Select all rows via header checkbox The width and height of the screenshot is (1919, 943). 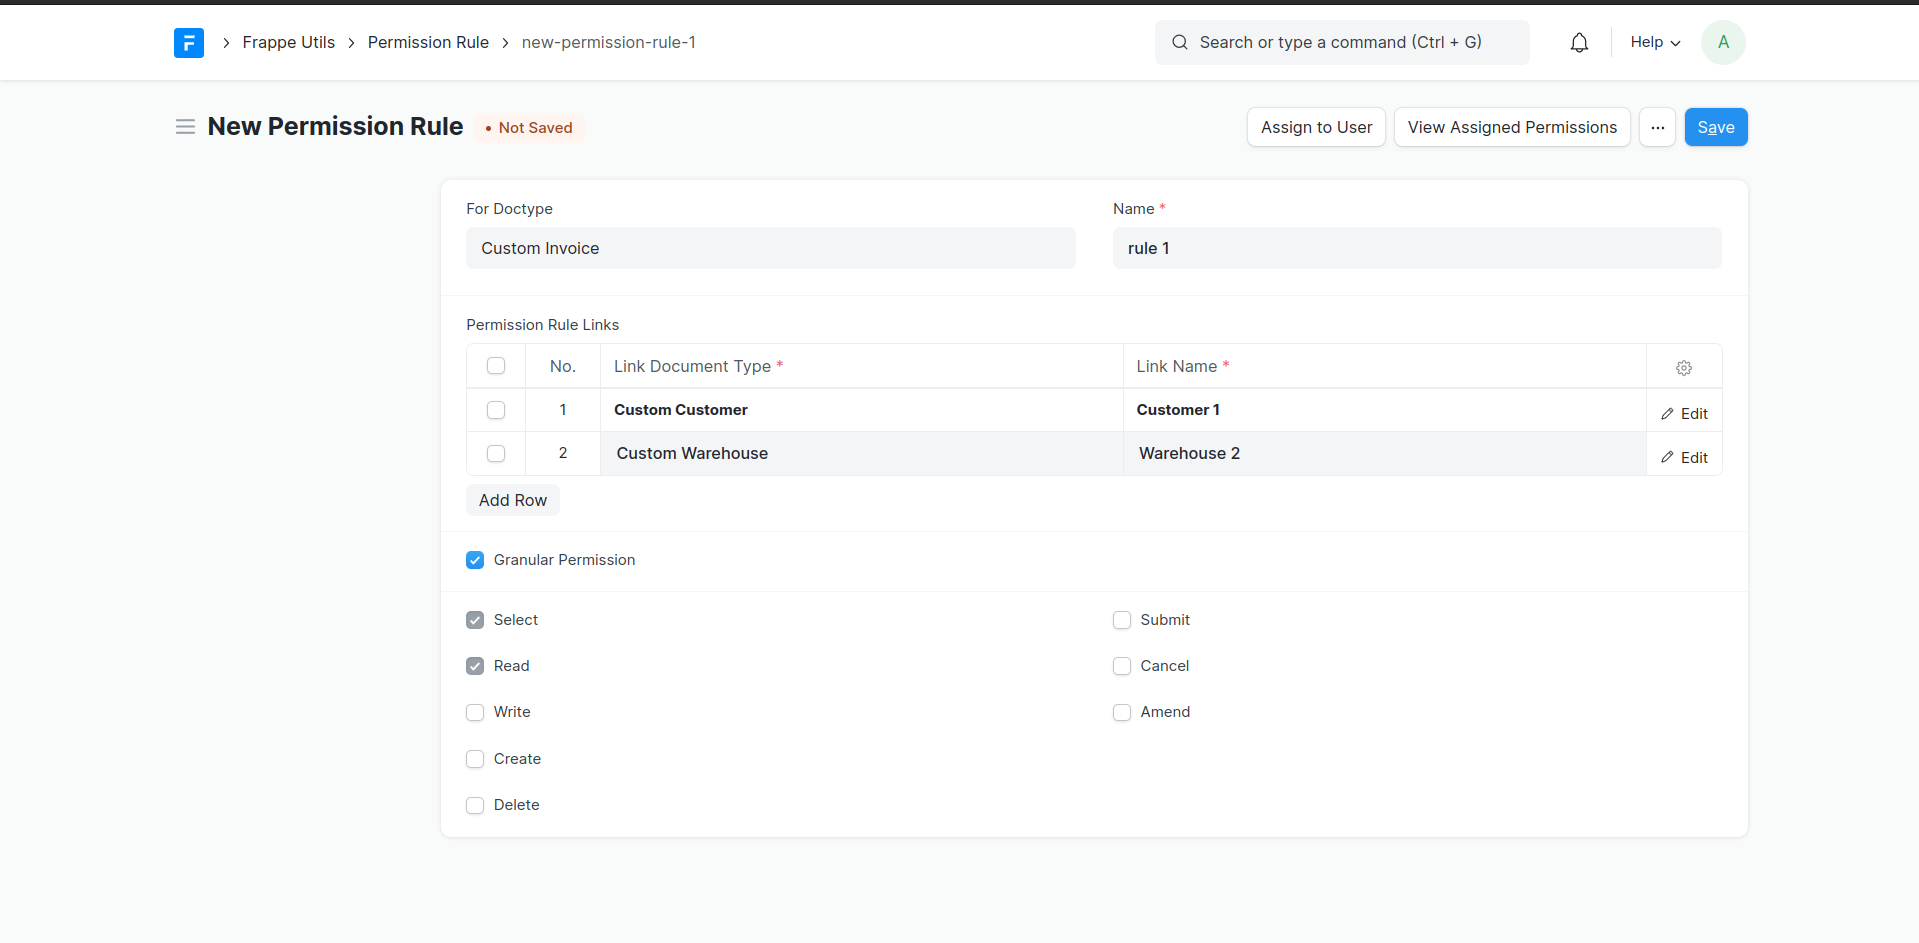pos(496,366)
